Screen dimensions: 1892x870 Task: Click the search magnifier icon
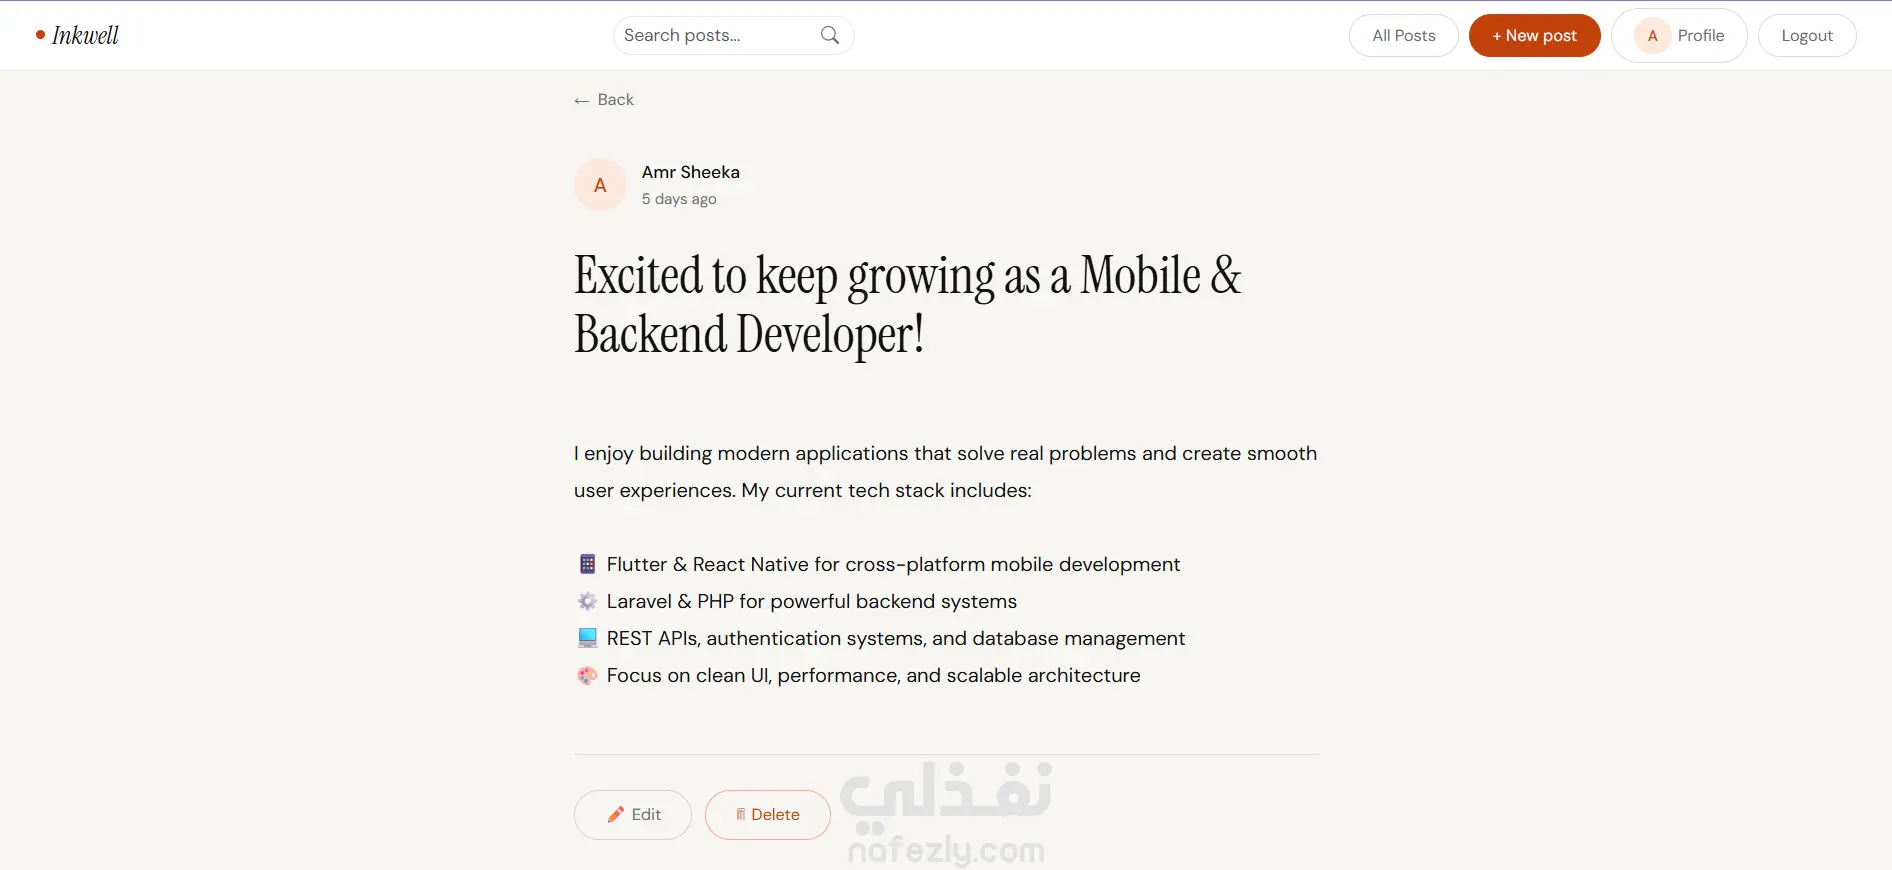829,35
